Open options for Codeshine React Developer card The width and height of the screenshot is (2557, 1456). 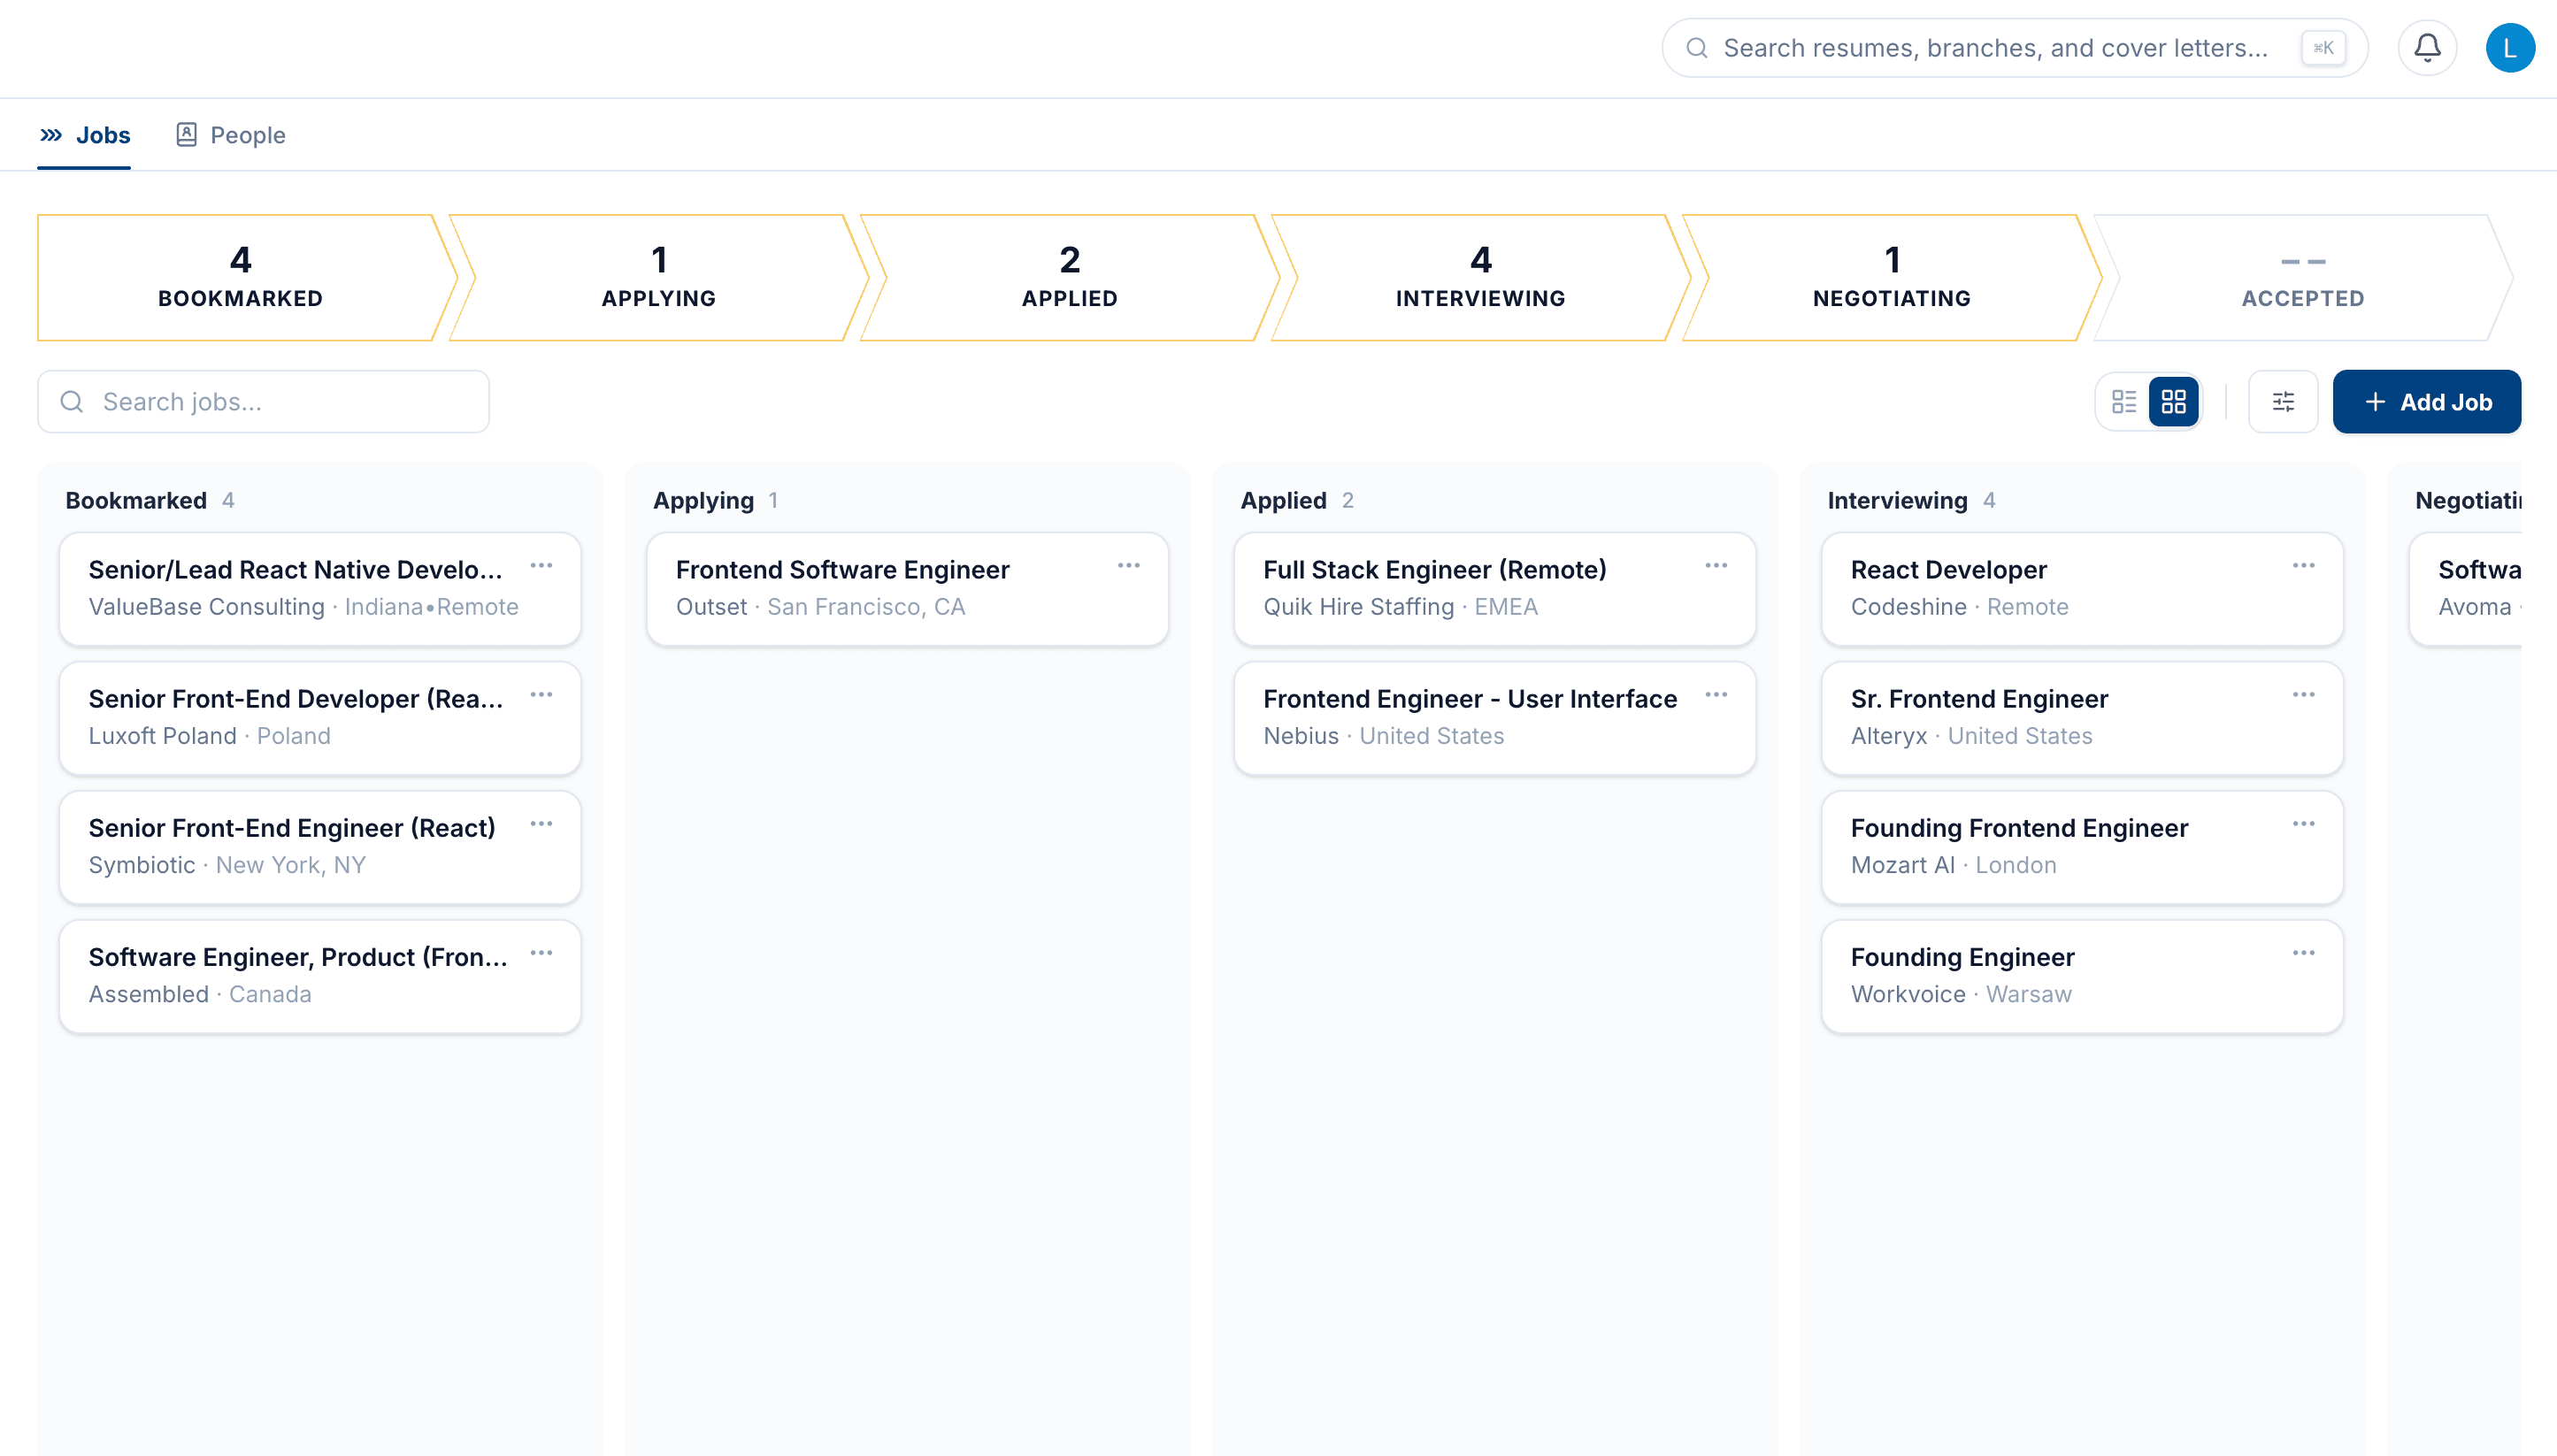pos(2304,566)
